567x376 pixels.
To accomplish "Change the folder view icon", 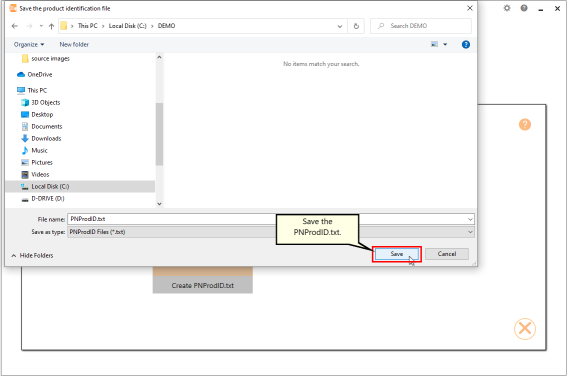I will (434, 44).
